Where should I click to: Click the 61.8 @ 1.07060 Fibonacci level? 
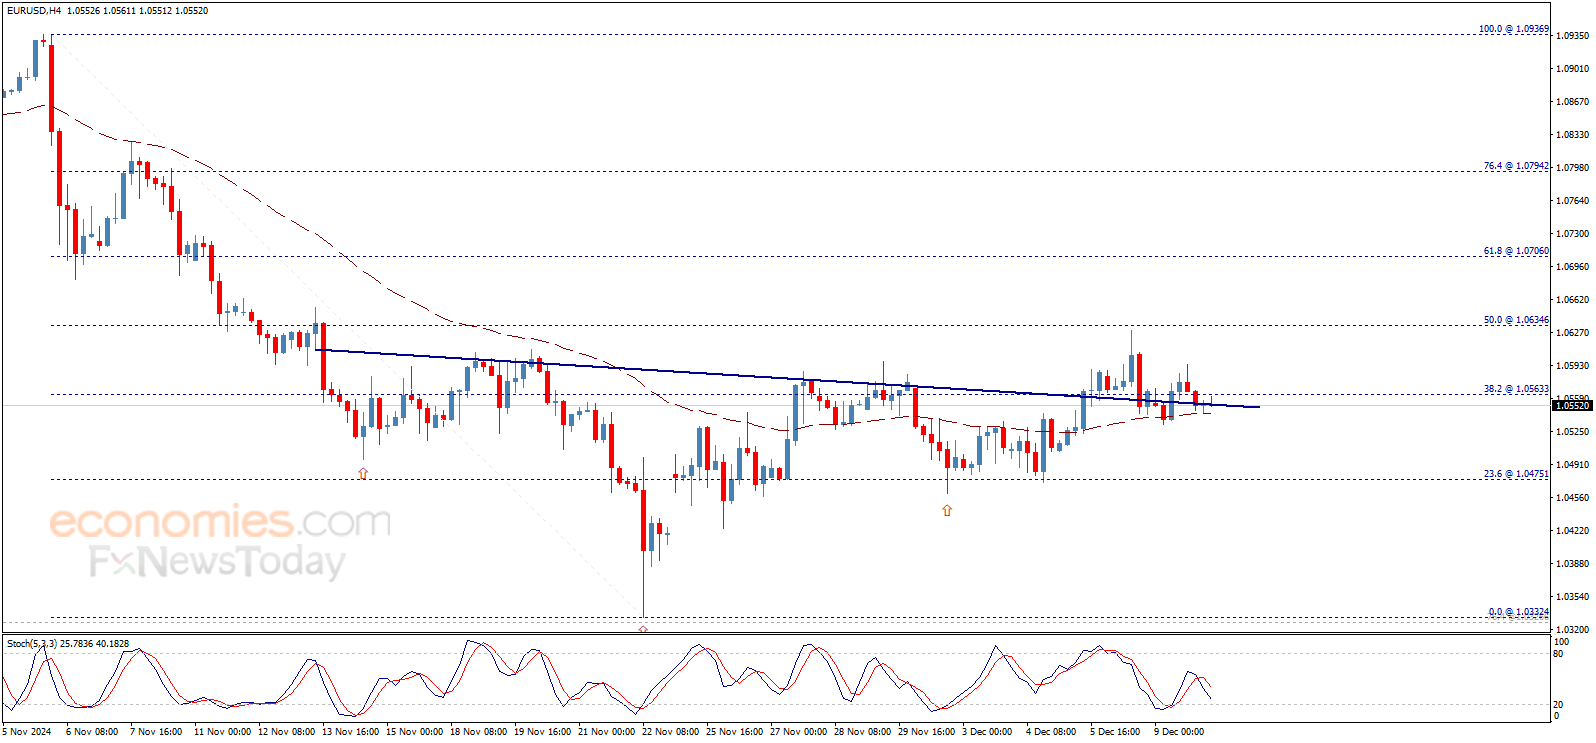tap(1516, 251)
